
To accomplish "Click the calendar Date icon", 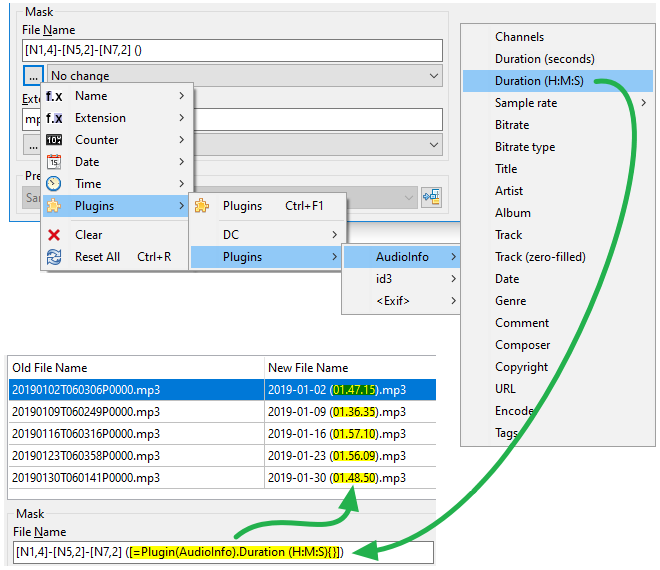I will tap(54, 162).
